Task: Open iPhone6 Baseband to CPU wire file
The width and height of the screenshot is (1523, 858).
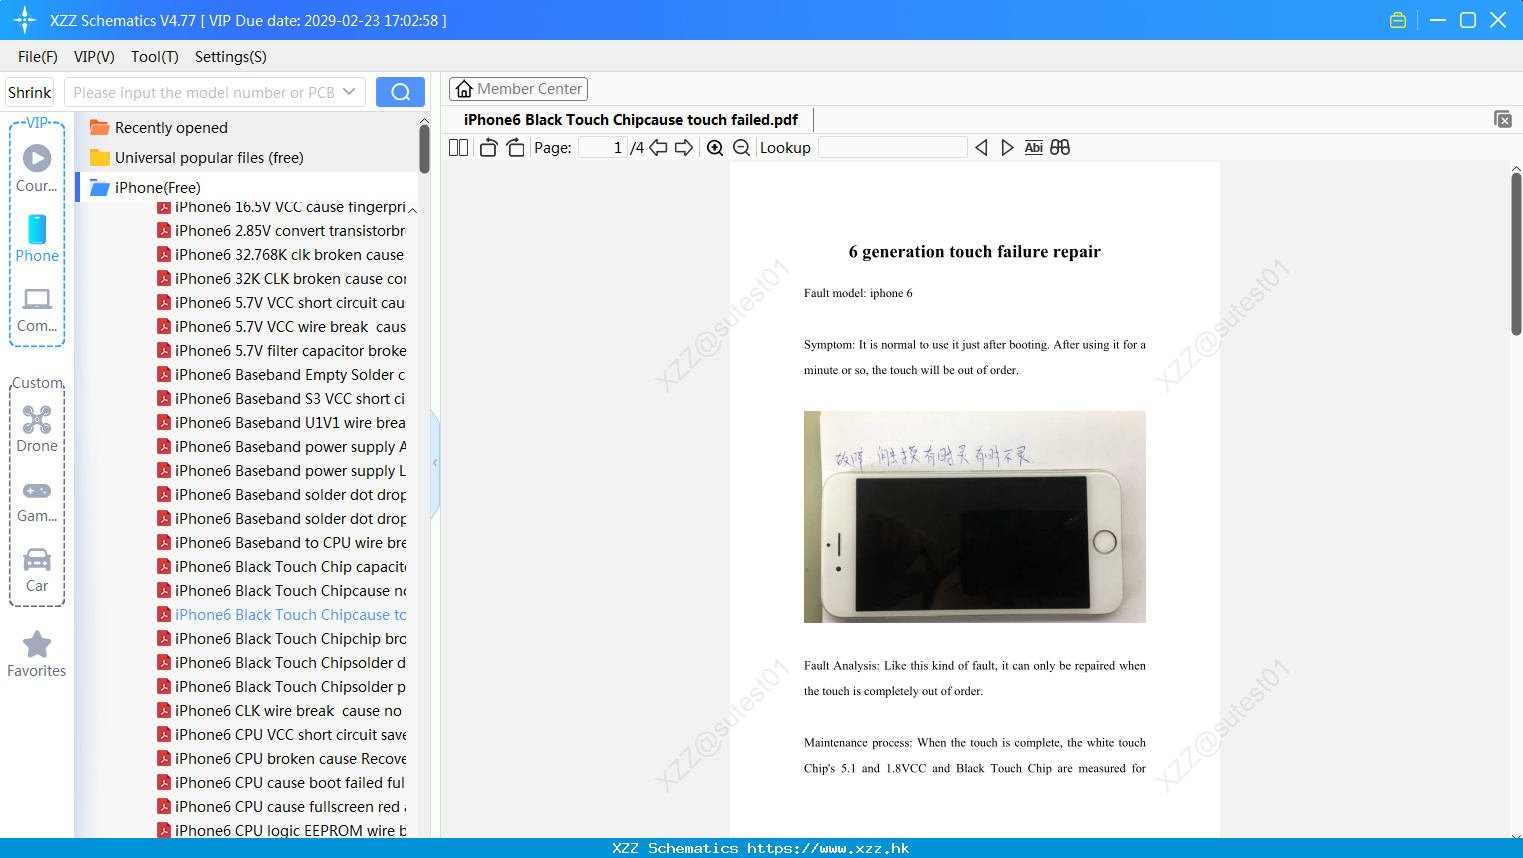Action: click(282, 543)
